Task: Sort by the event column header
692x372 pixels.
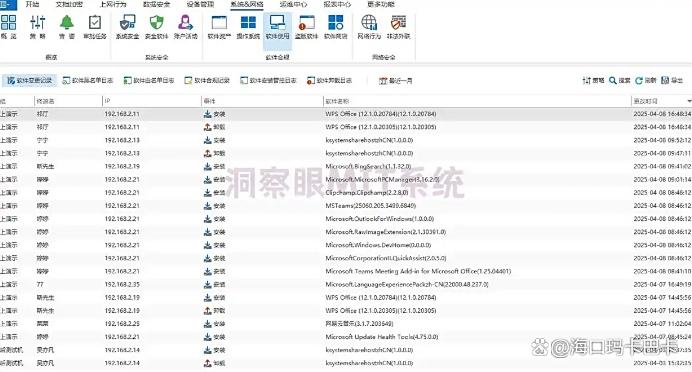Action: coord(262,101)
